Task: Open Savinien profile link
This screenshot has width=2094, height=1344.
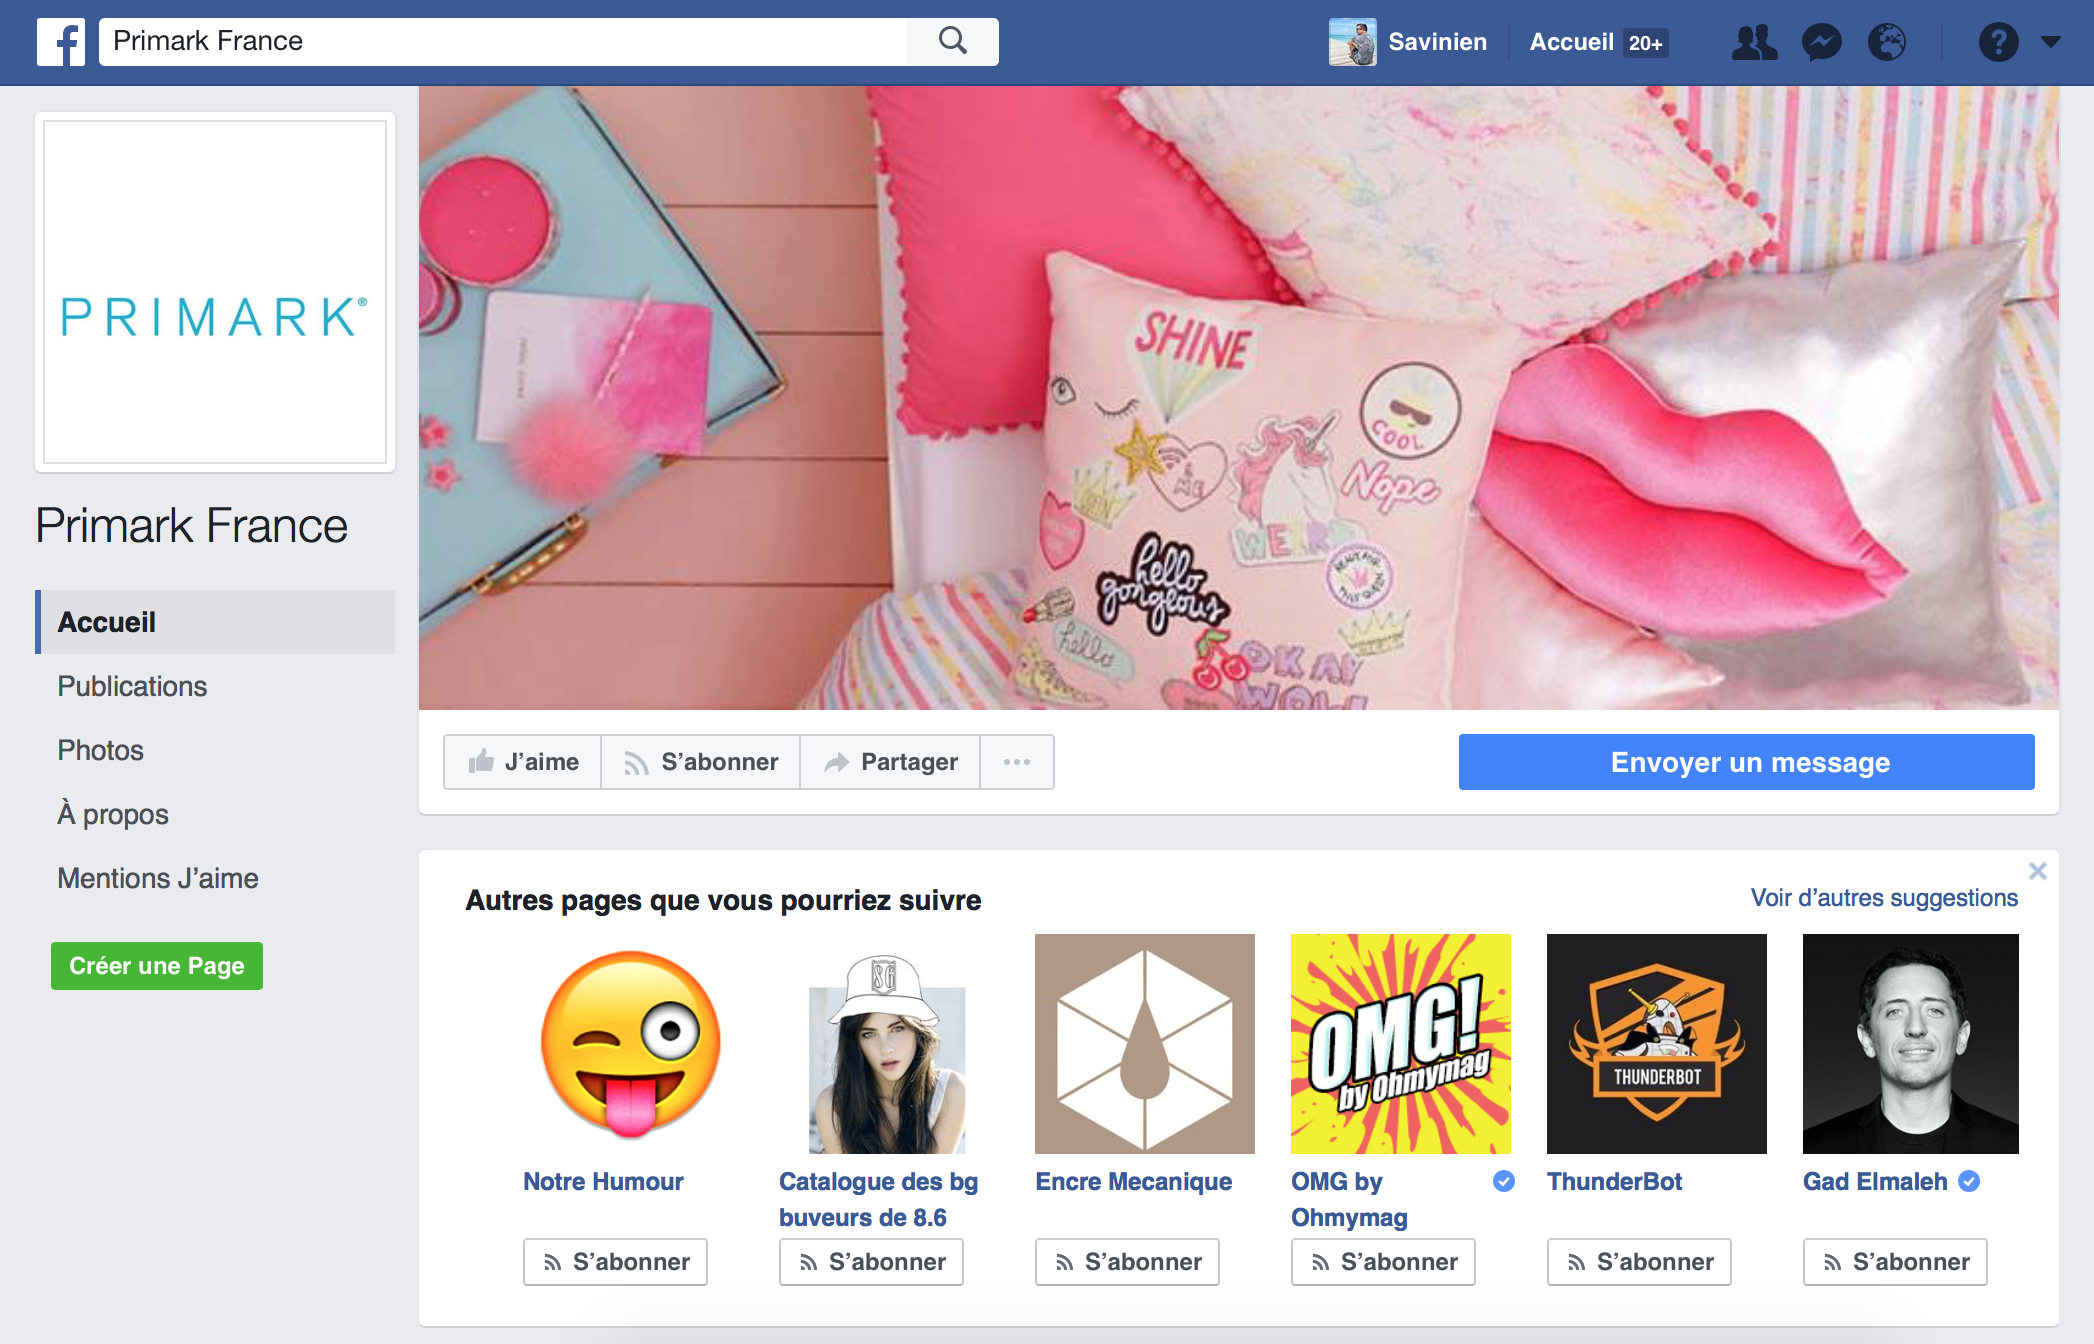Action: [1437, 42]
